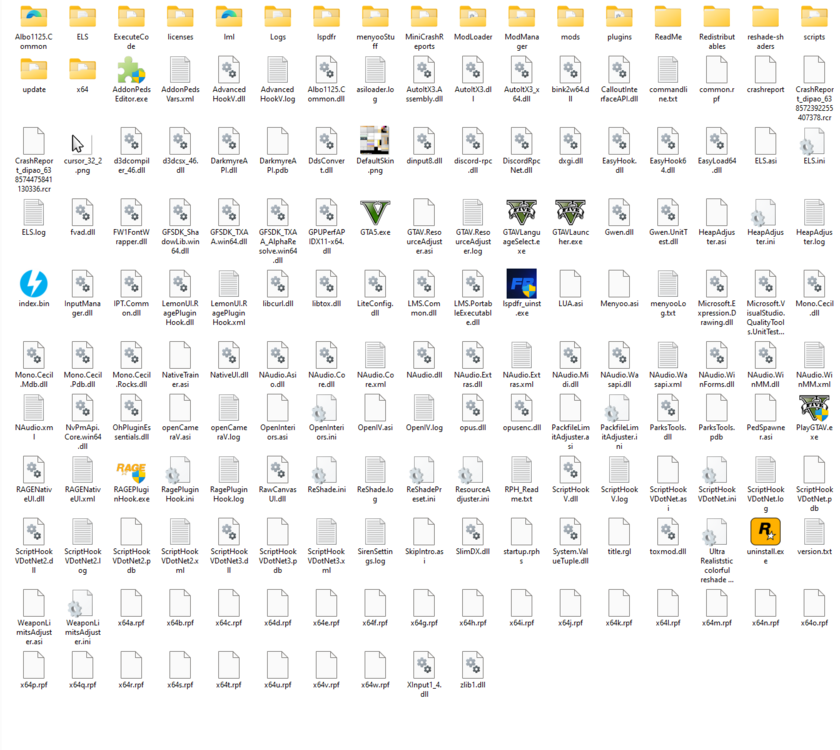Open the plugins folder
The width and height of the screenshot is (840, 750).
point(620,20)
